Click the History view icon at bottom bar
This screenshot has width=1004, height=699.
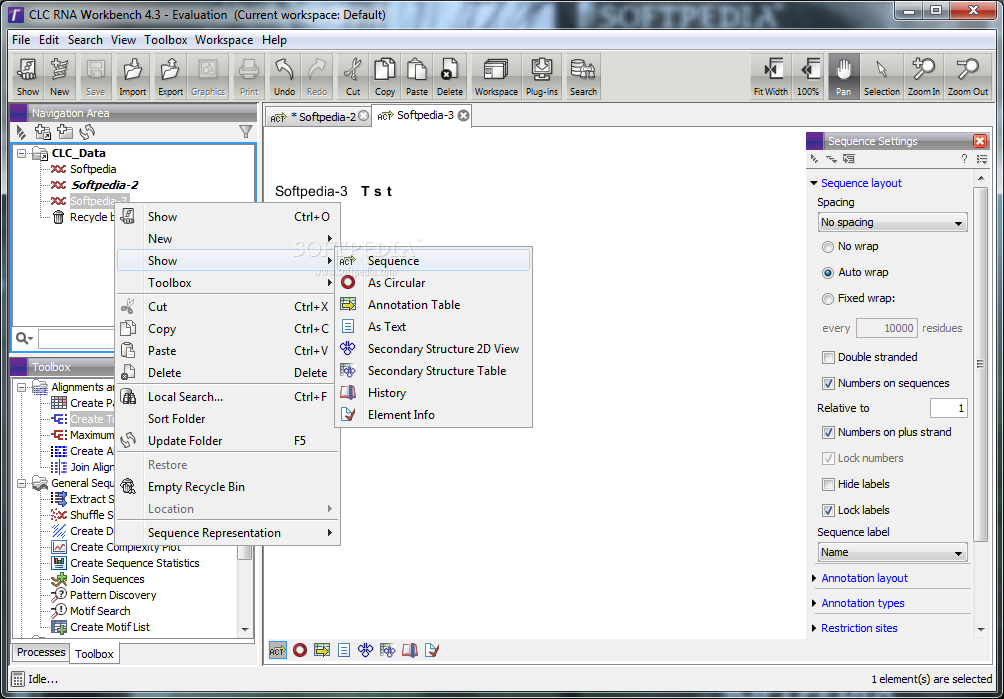click(x=410, y=650)
